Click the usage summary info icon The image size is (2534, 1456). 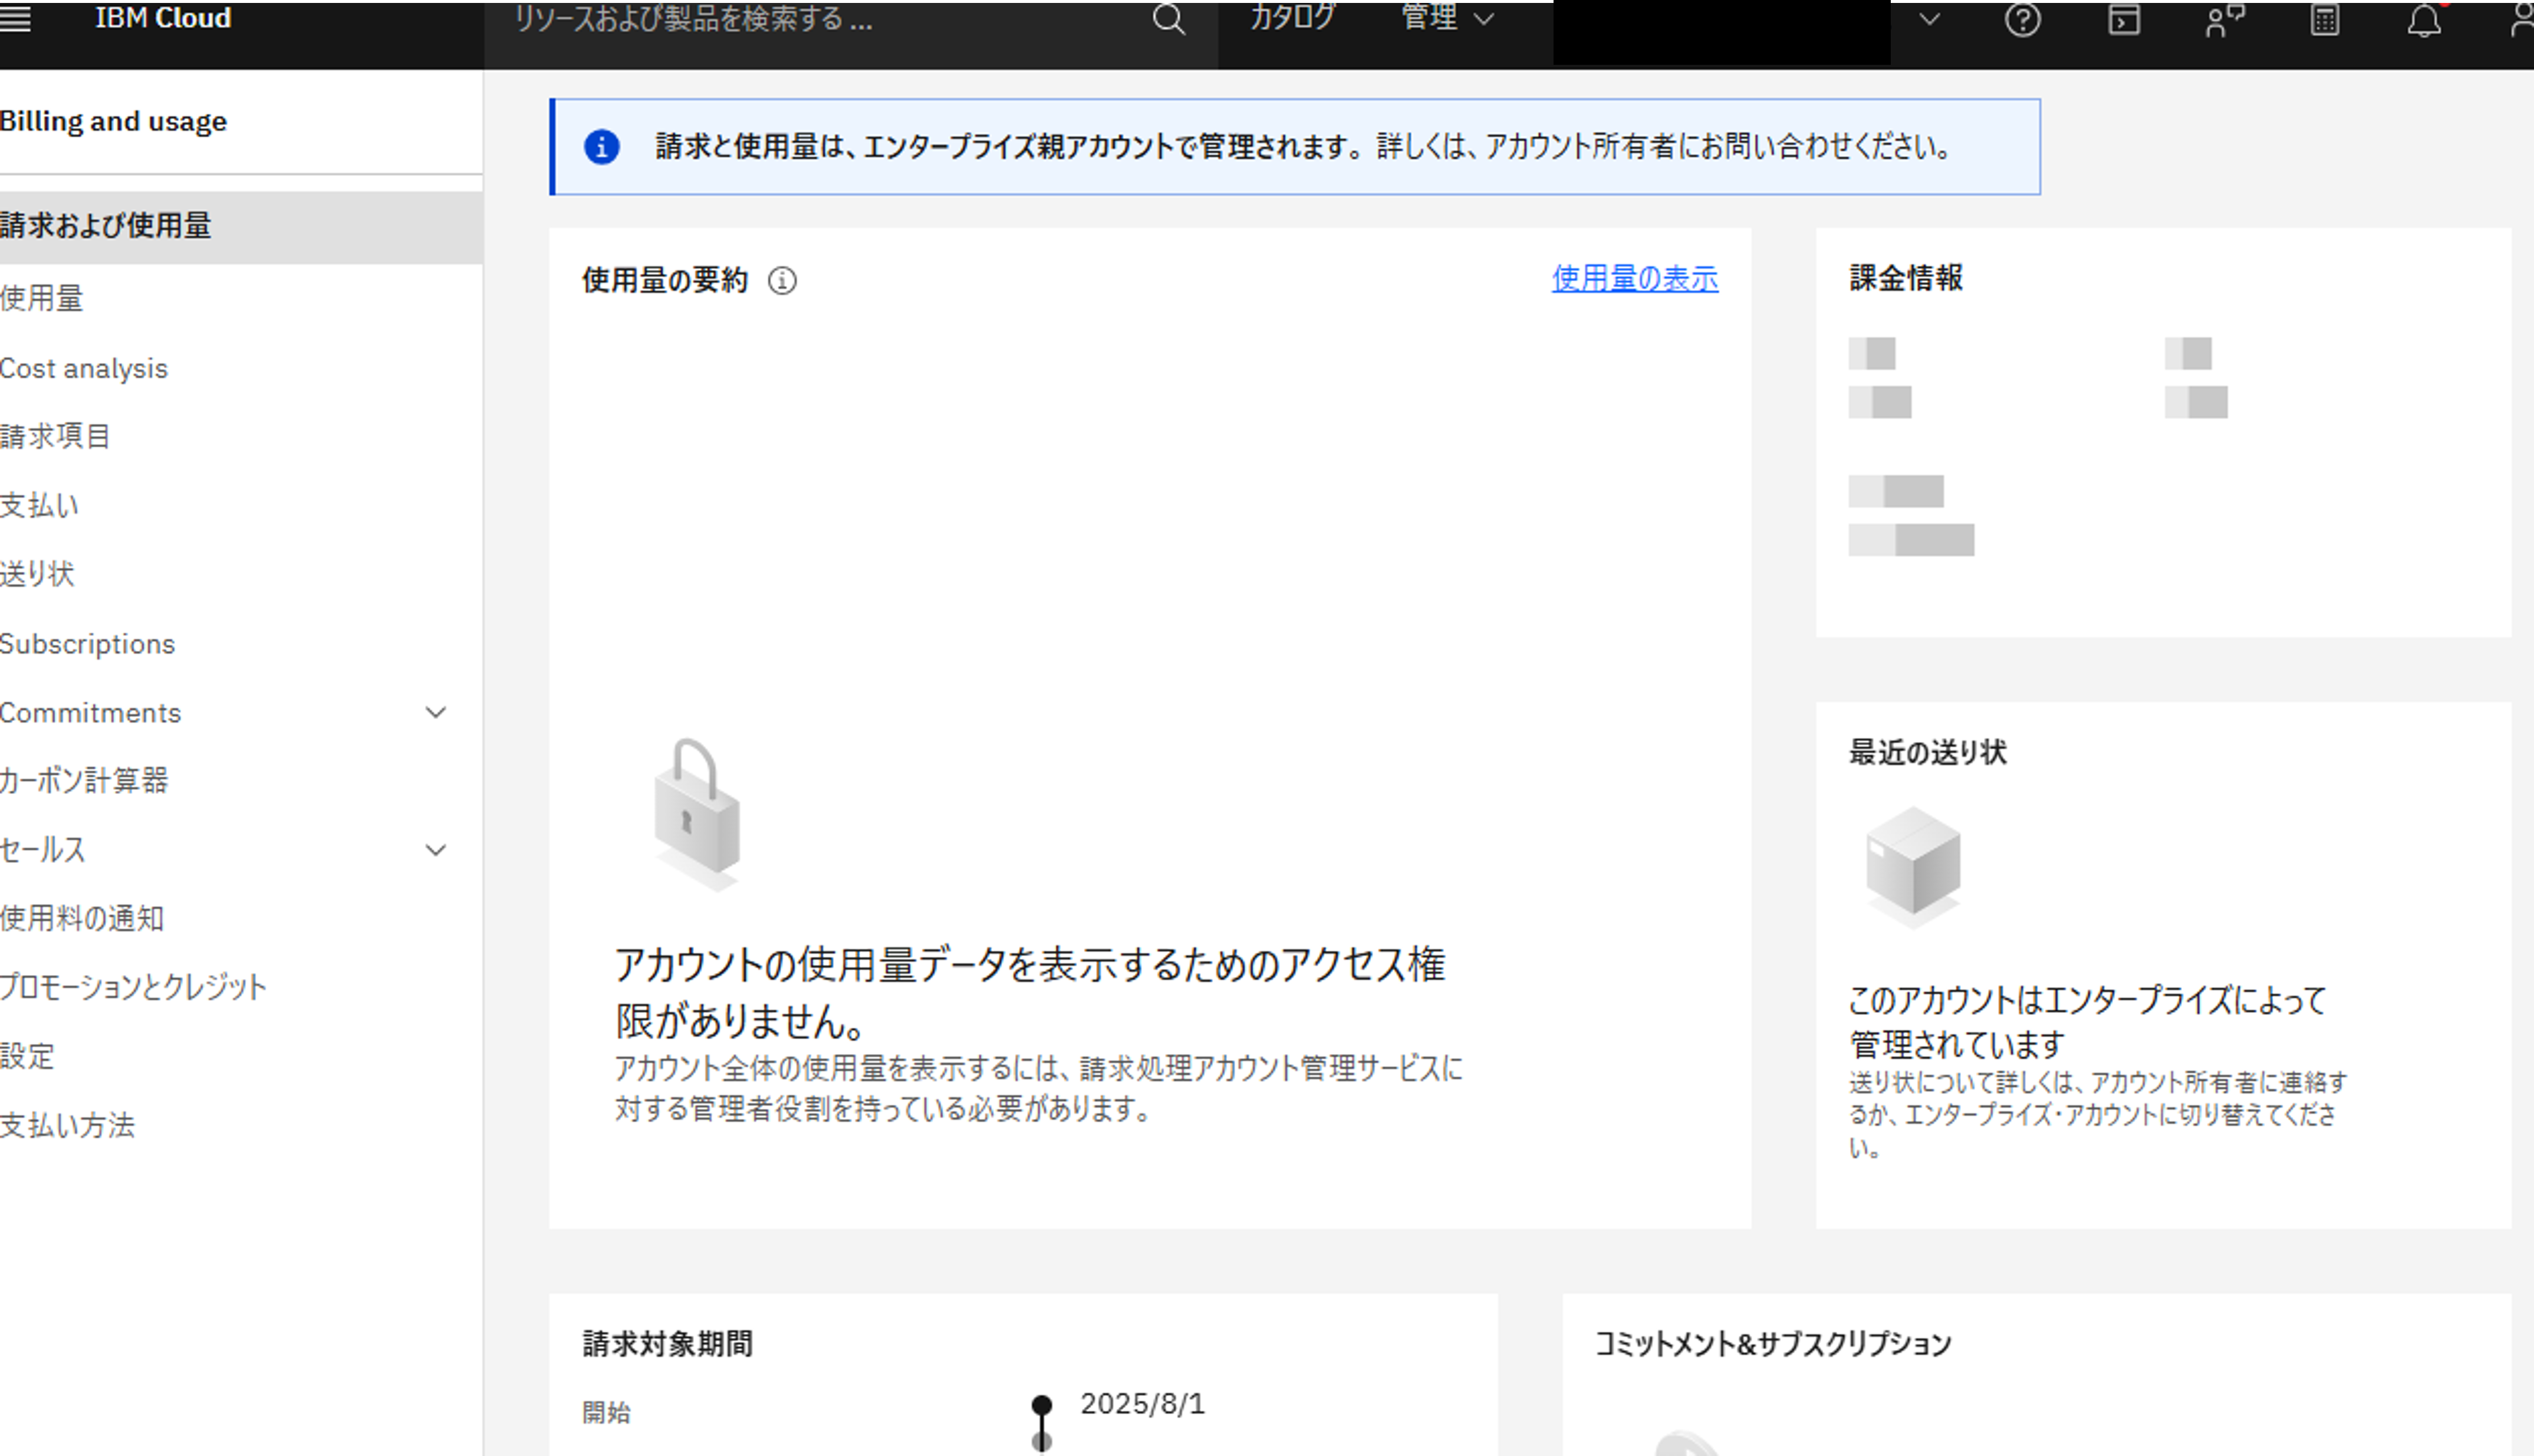782,281
